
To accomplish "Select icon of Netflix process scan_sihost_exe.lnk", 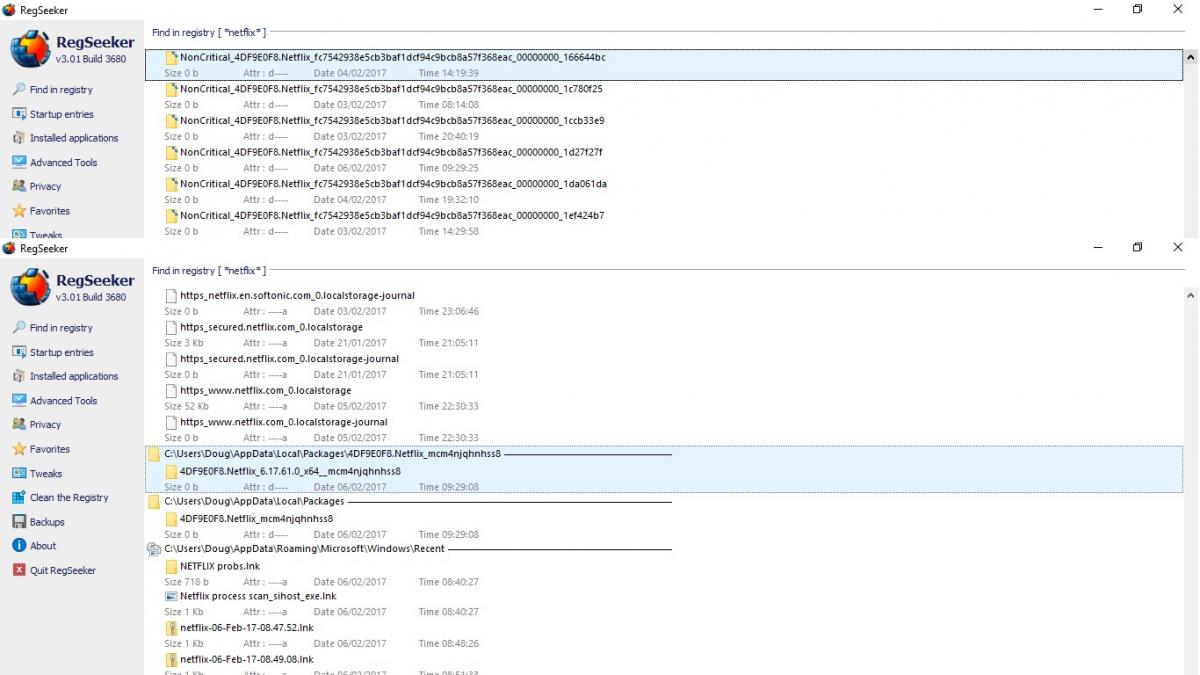I will pyautogui.click(x=172, y=597).
